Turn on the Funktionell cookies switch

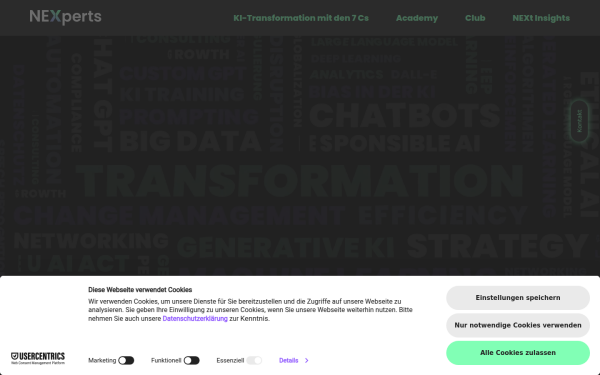192,360
